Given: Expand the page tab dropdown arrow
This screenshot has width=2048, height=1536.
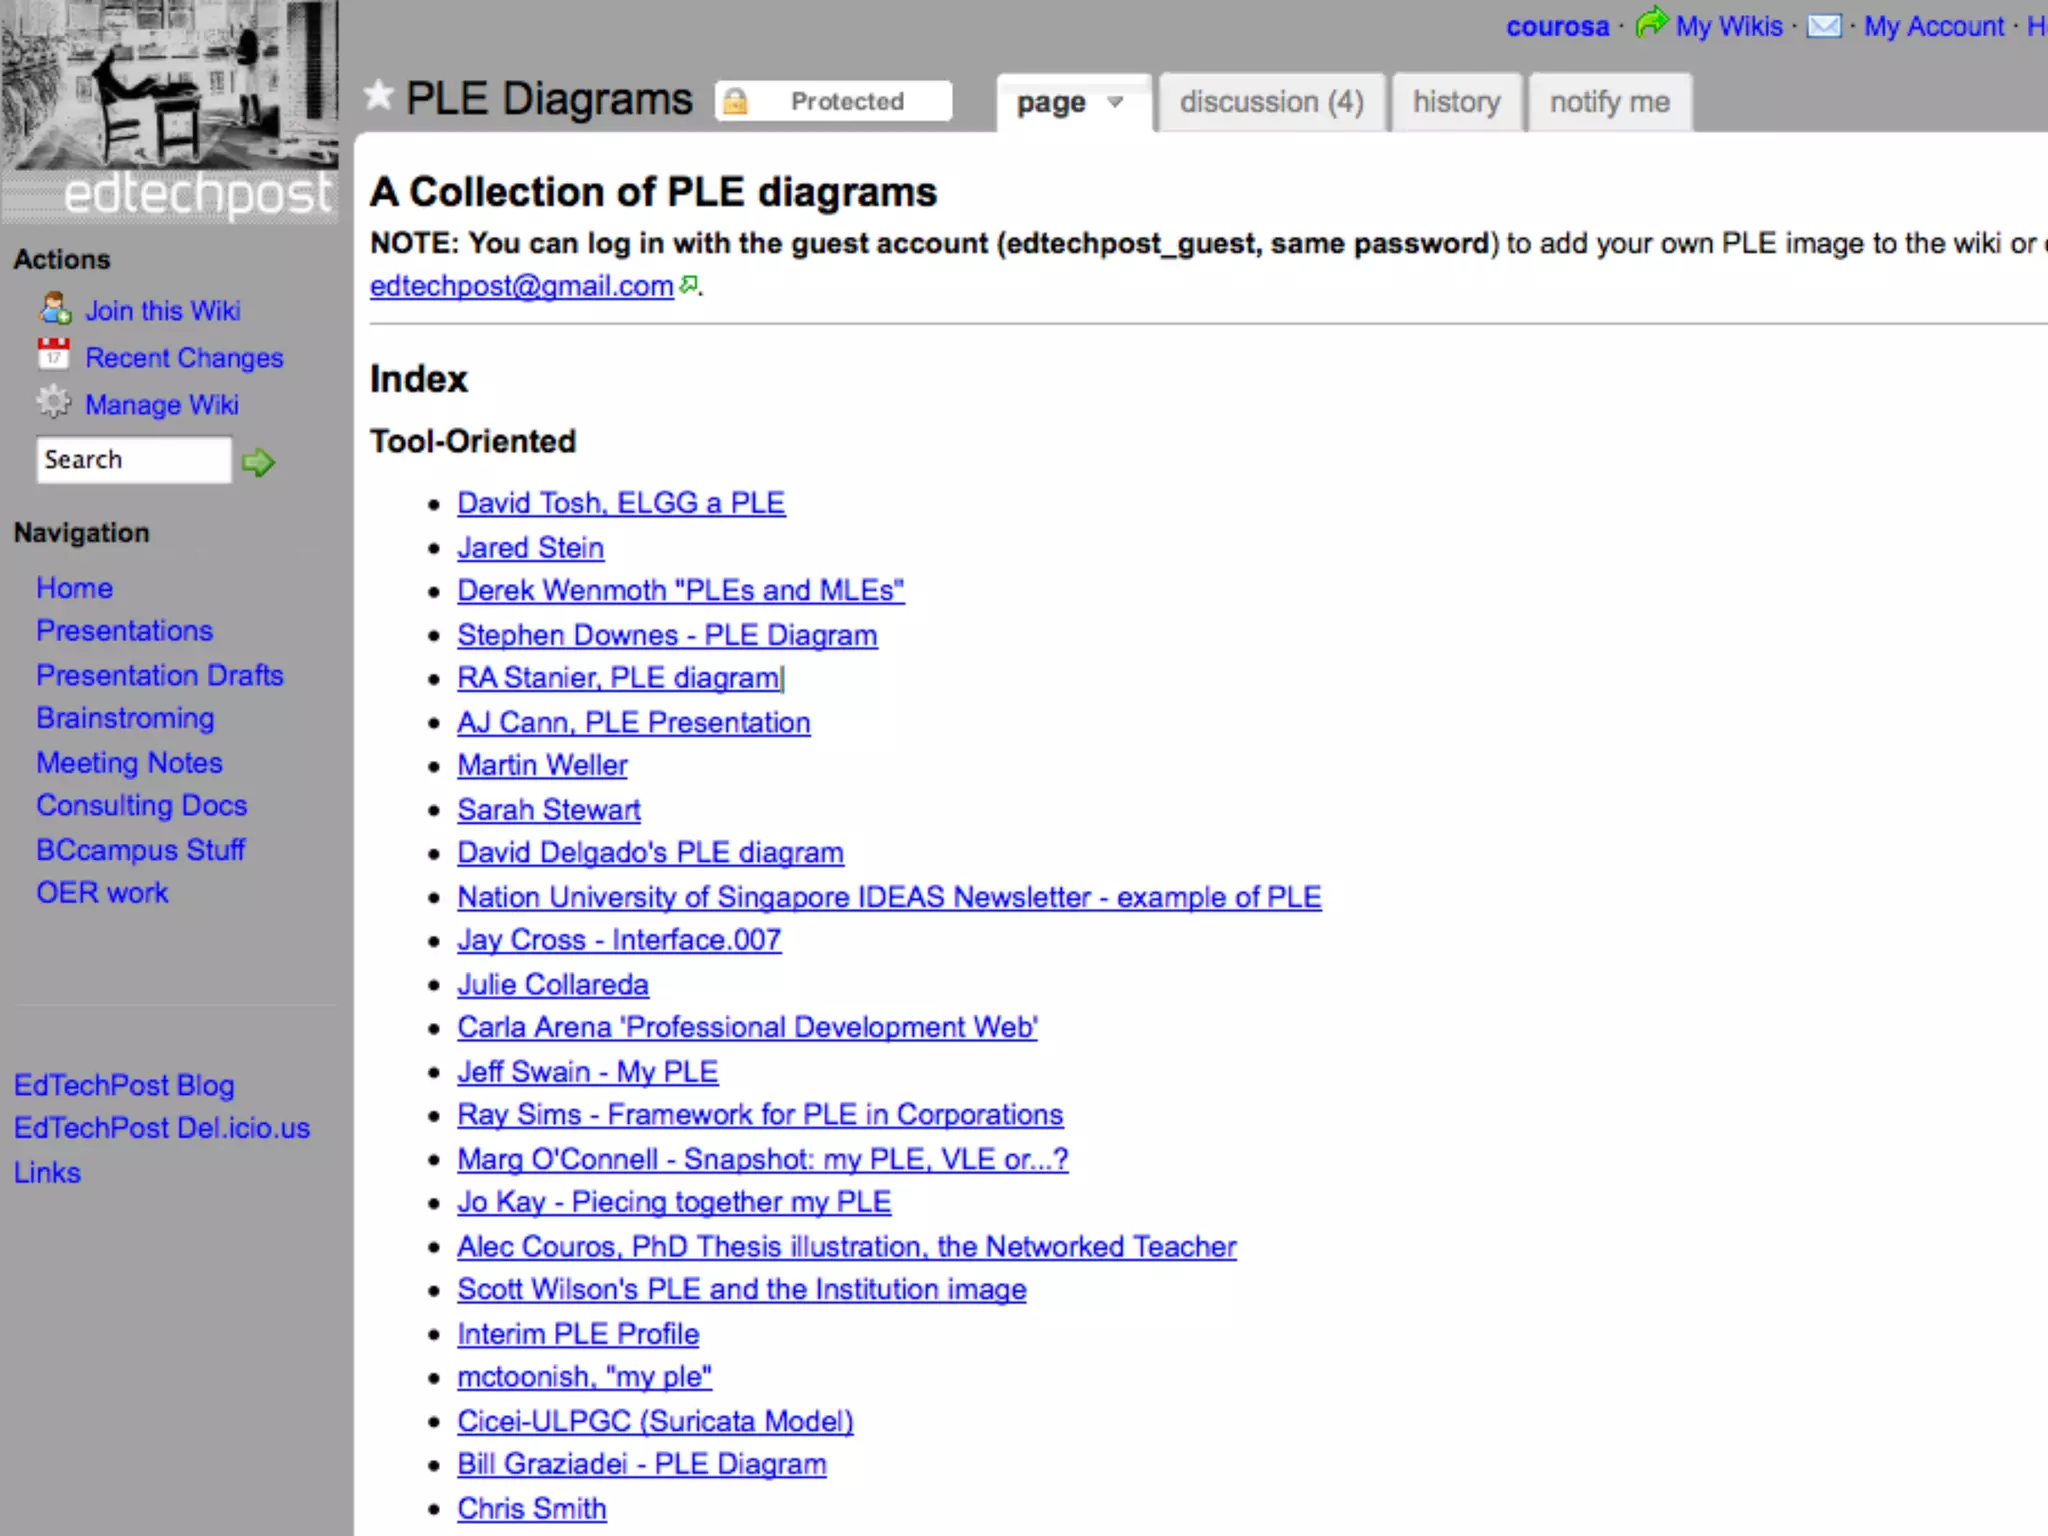Looking at the screenshot, I should coord(1116,102).
